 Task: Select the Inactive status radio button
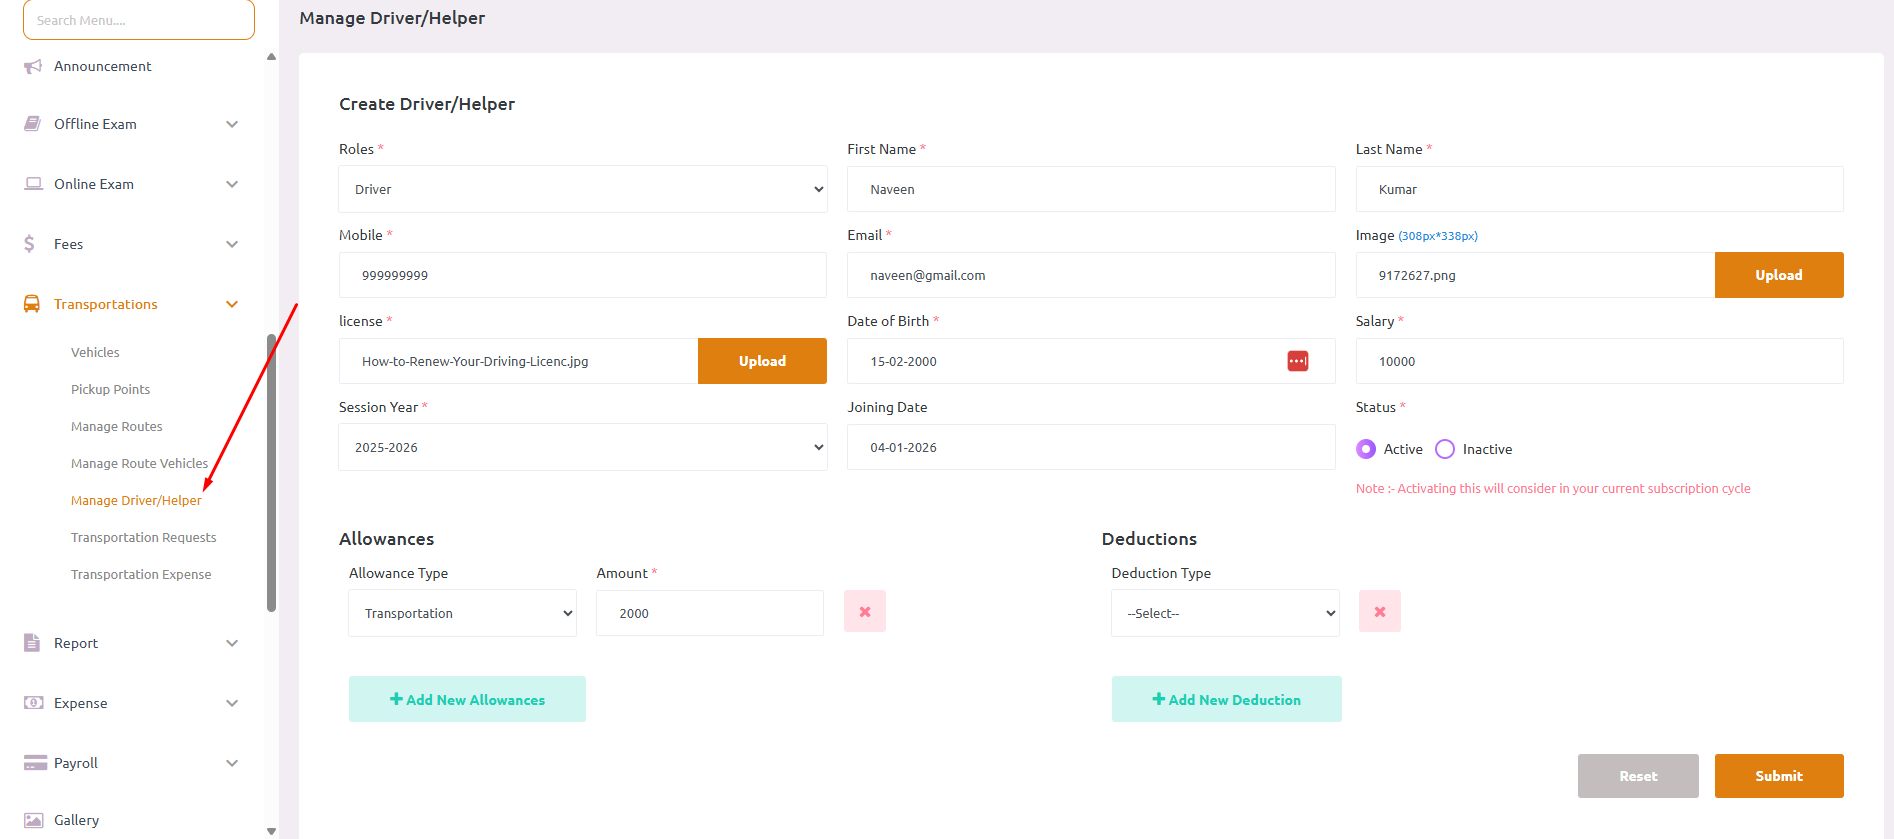pos(1445,449)
